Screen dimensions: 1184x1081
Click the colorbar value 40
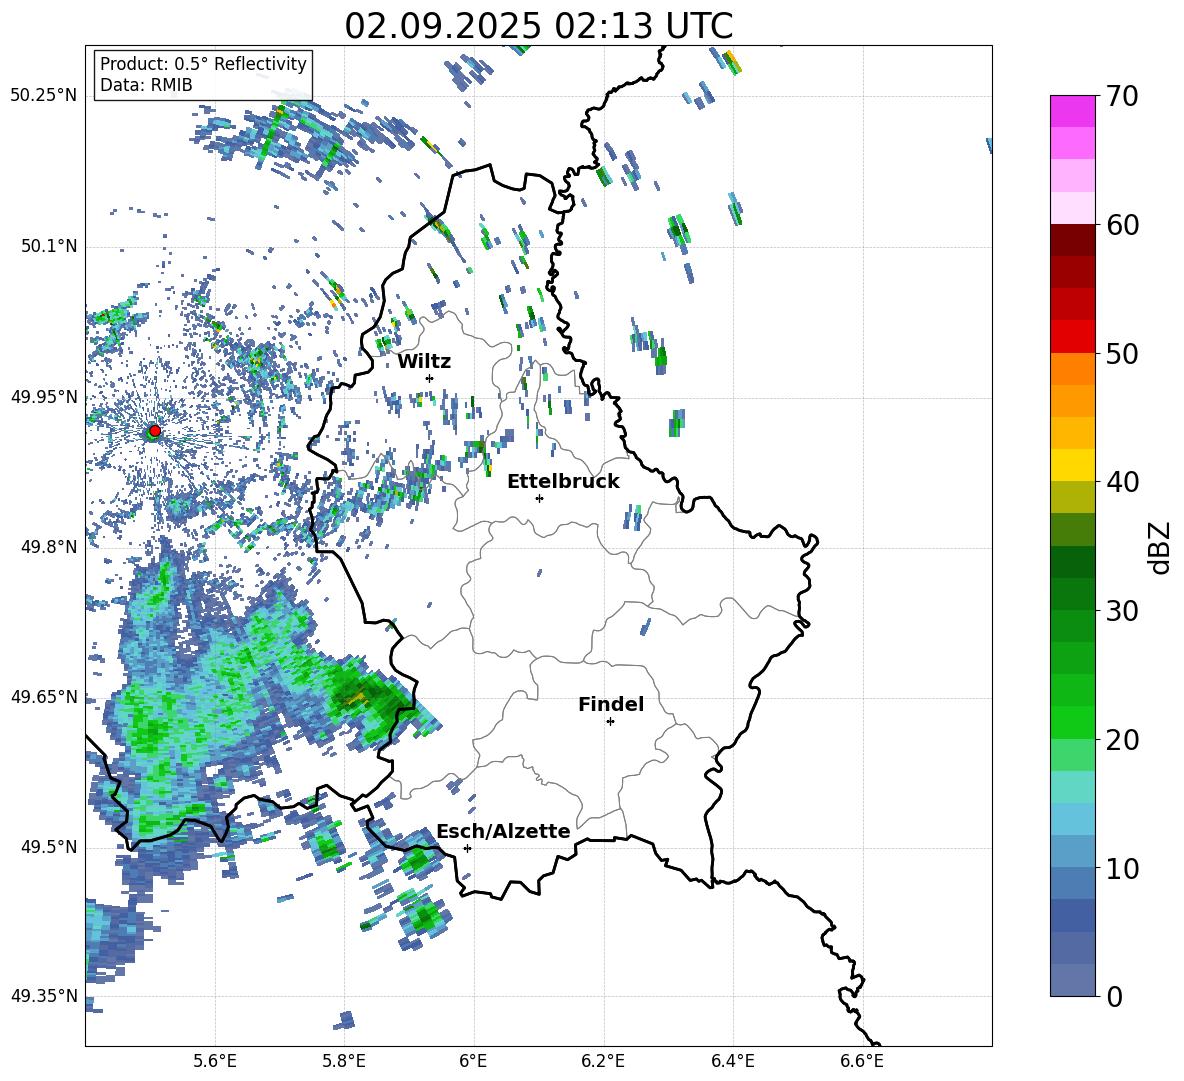1122,482
